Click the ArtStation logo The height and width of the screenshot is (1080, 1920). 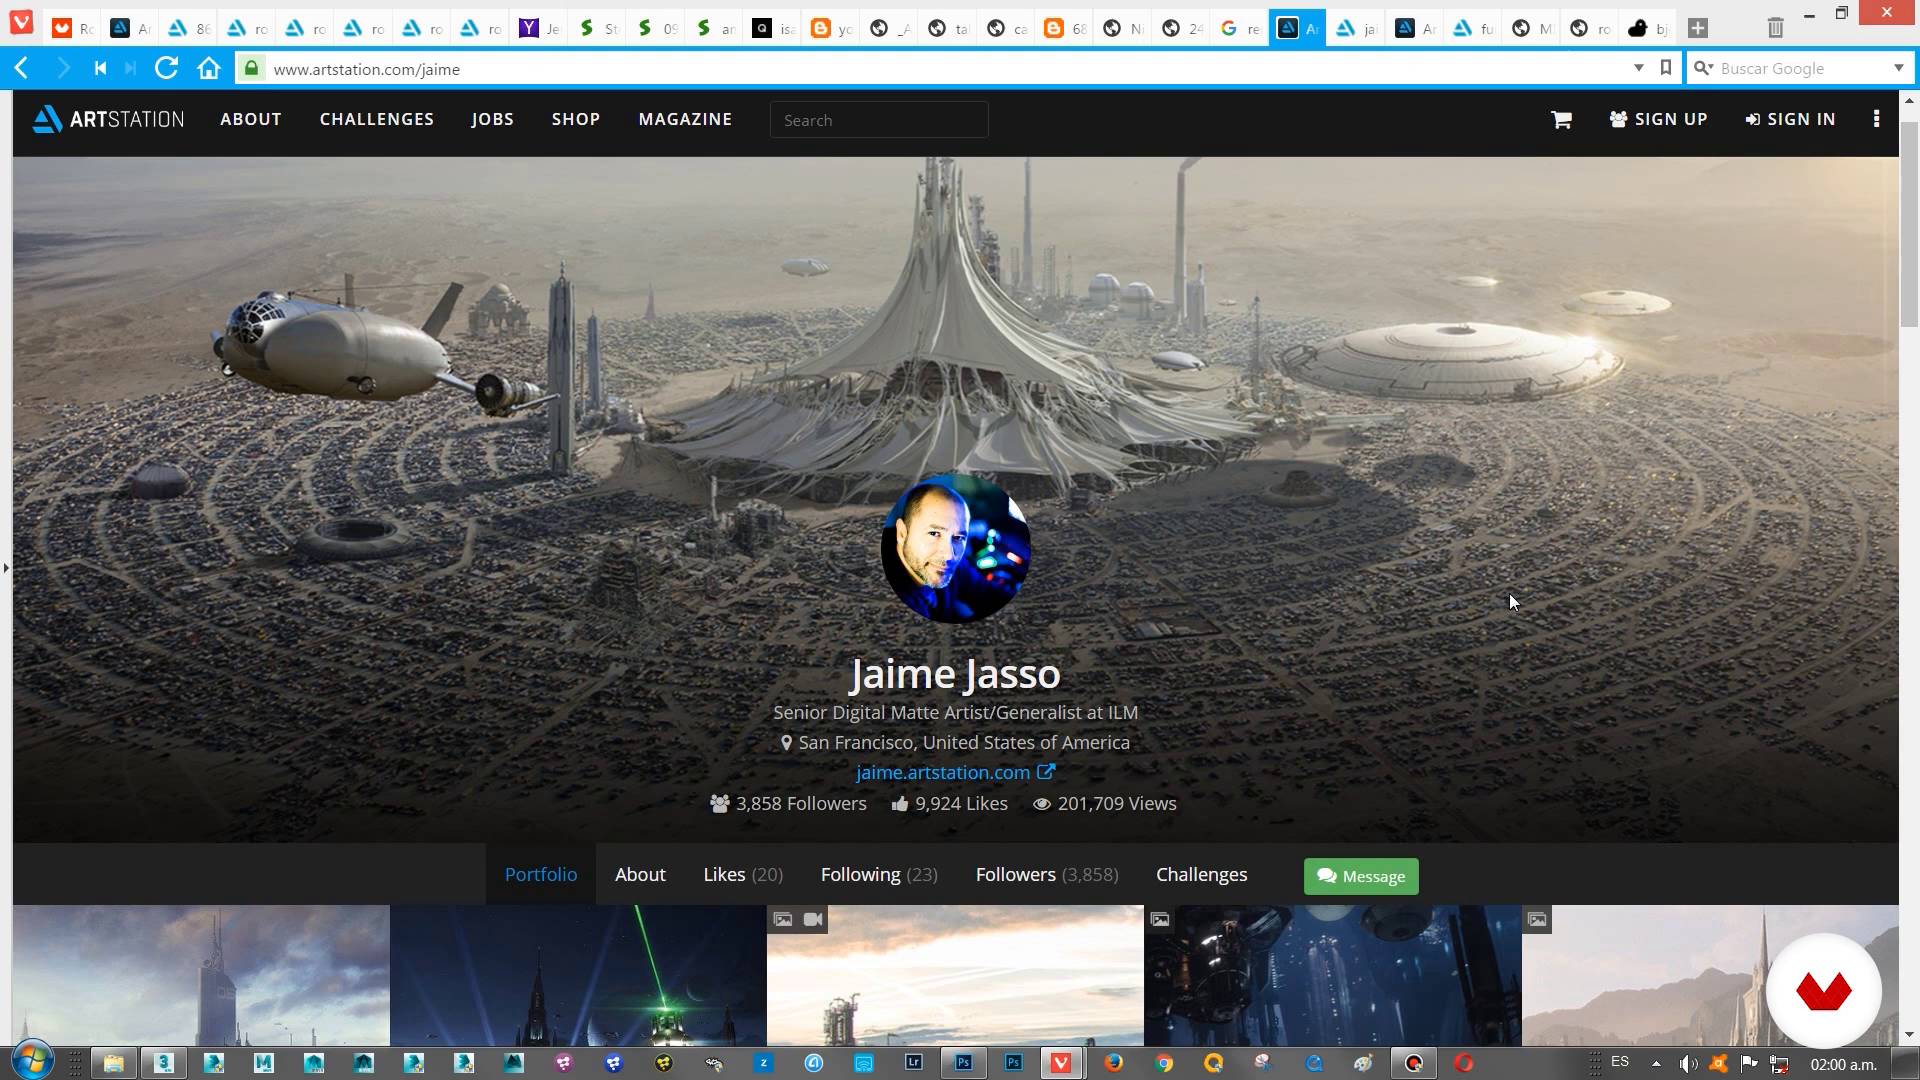pos(108,119)
